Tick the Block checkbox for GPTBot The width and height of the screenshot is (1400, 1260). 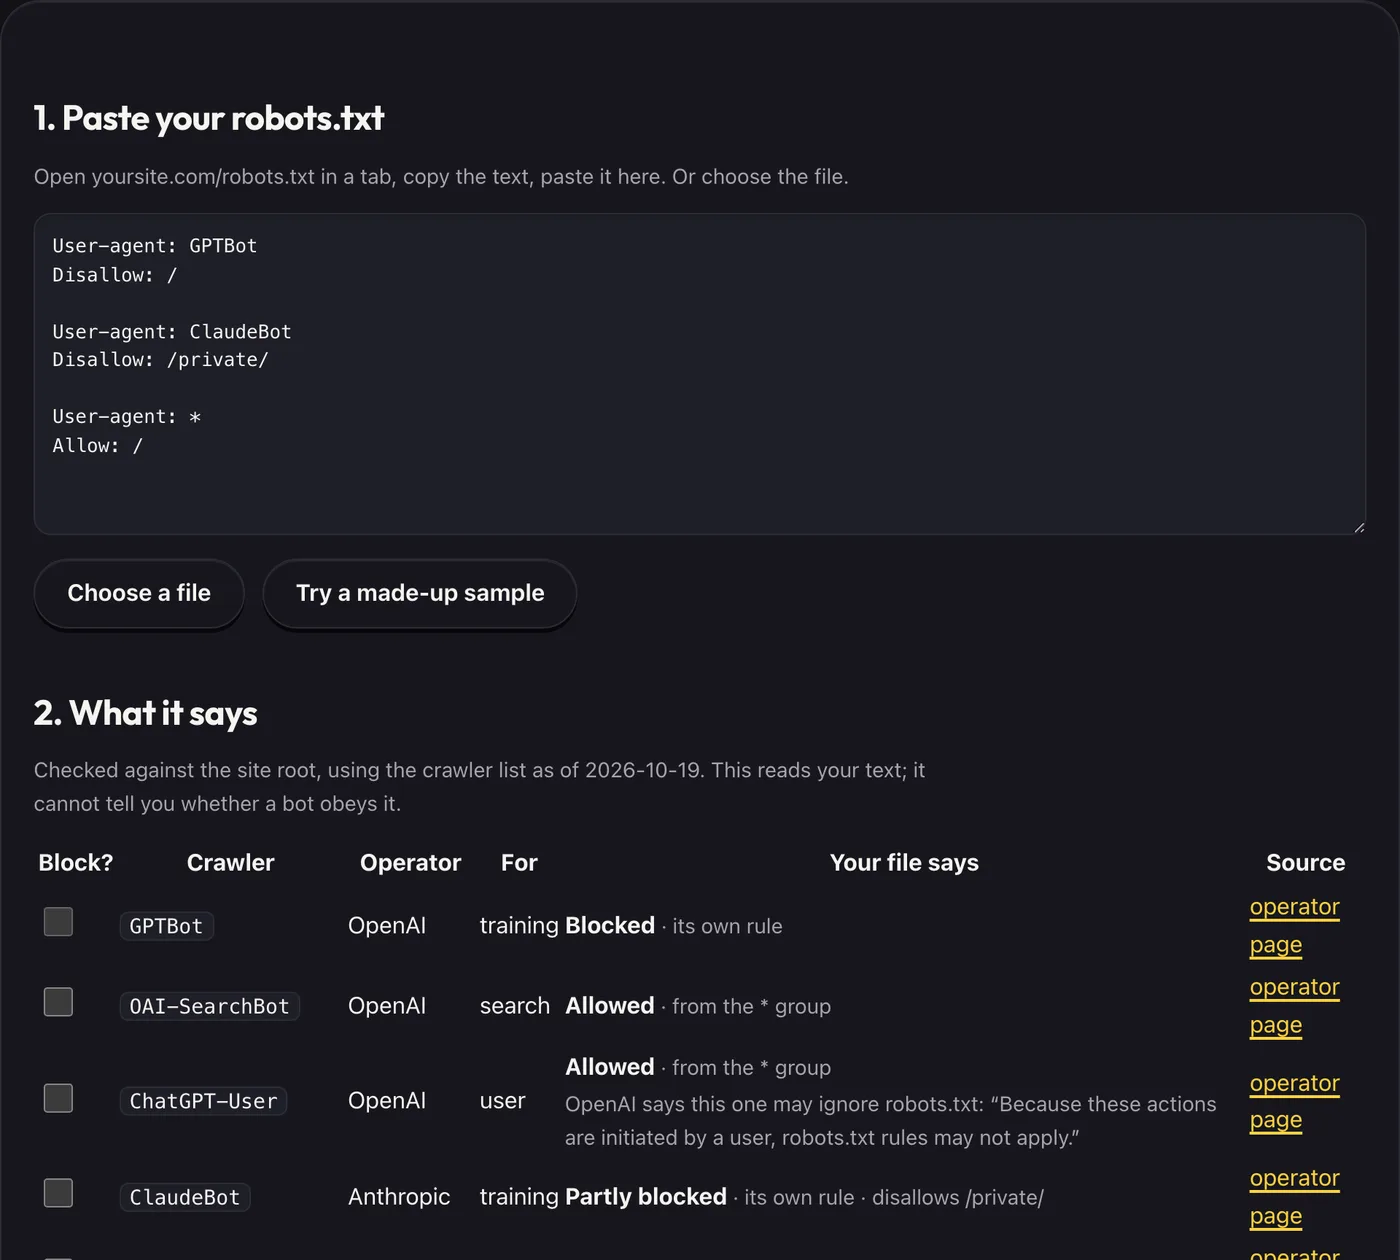coord(58,921)
